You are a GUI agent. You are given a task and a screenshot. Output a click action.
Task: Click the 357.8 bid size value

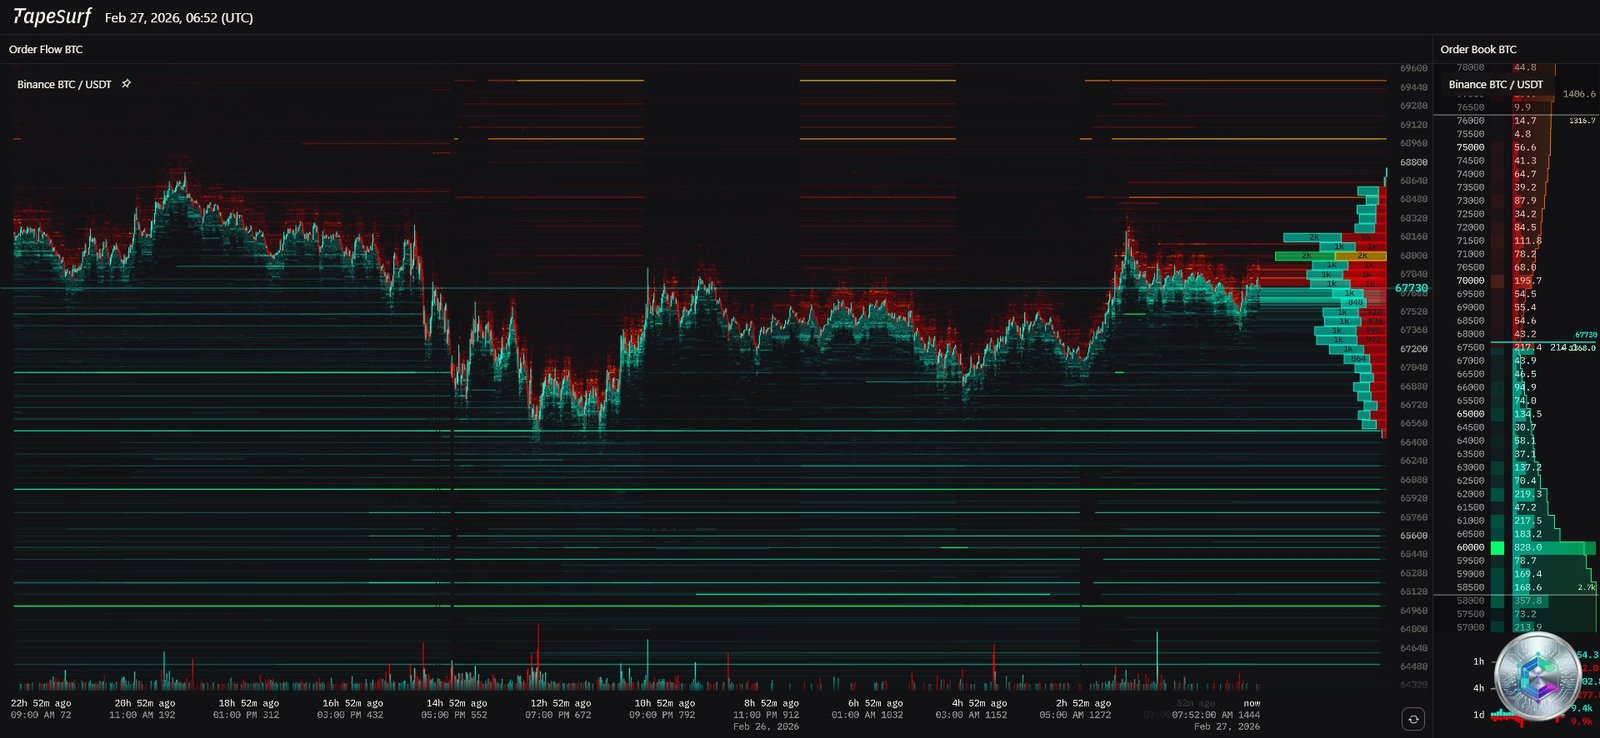(x=1527, y=601)
